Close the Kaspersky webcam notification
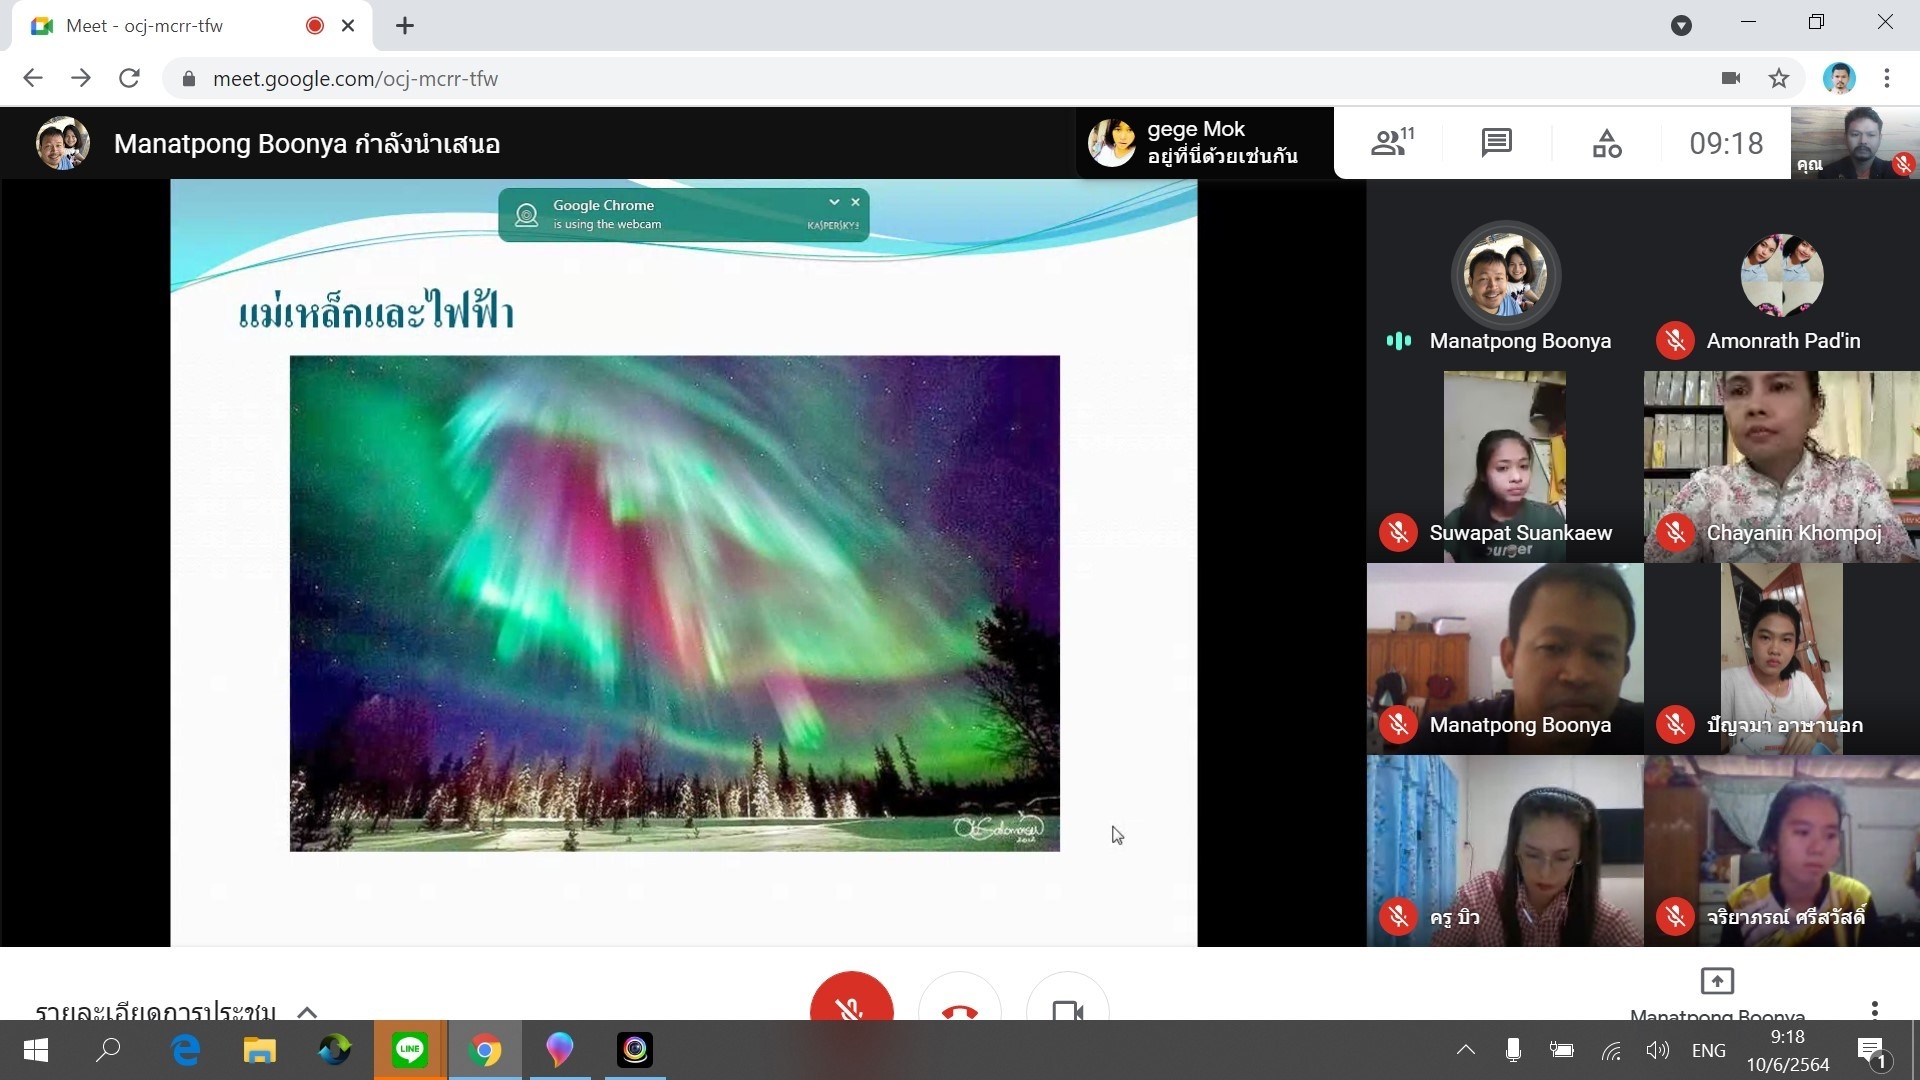This screenshot has width=1920, height=1080. point(856,202)
